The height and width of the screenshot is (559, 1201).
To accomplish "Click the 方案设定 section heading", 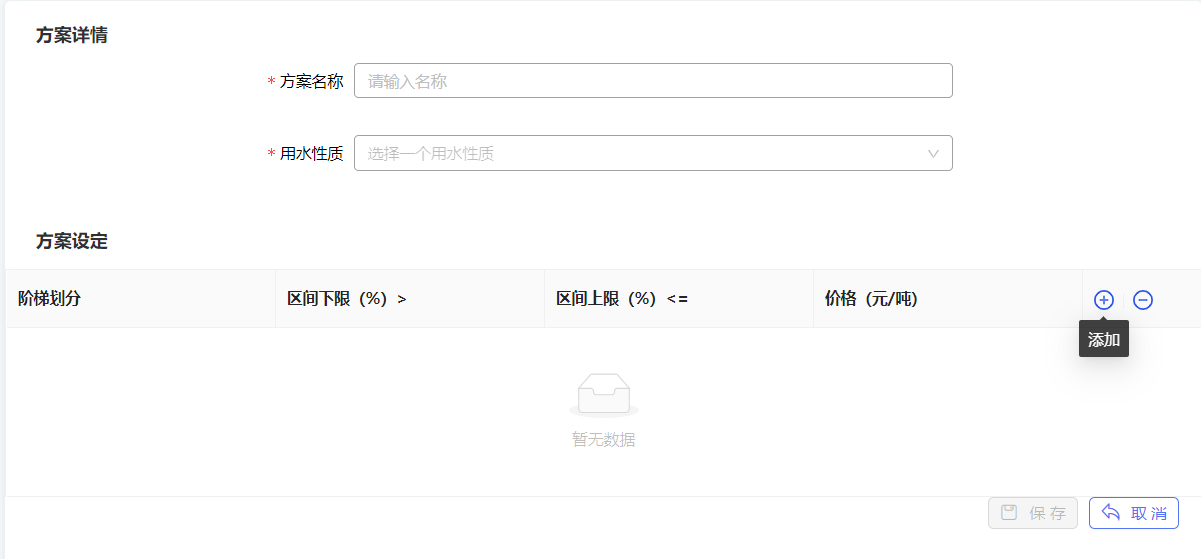I will pos(72,241).
